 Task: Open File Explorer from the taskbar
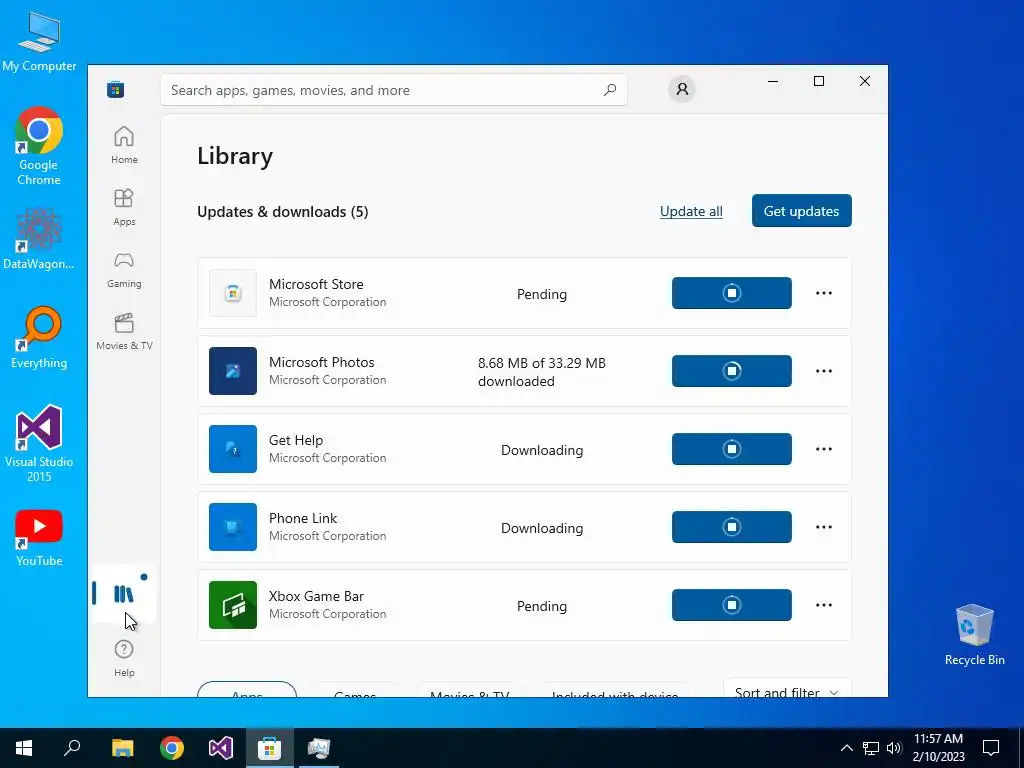(x=122, y=748)
